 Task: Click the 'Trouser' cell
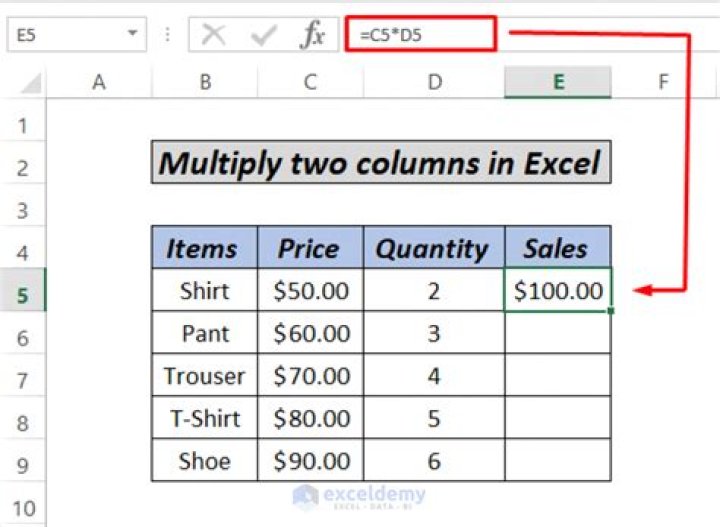pos(205,375)
